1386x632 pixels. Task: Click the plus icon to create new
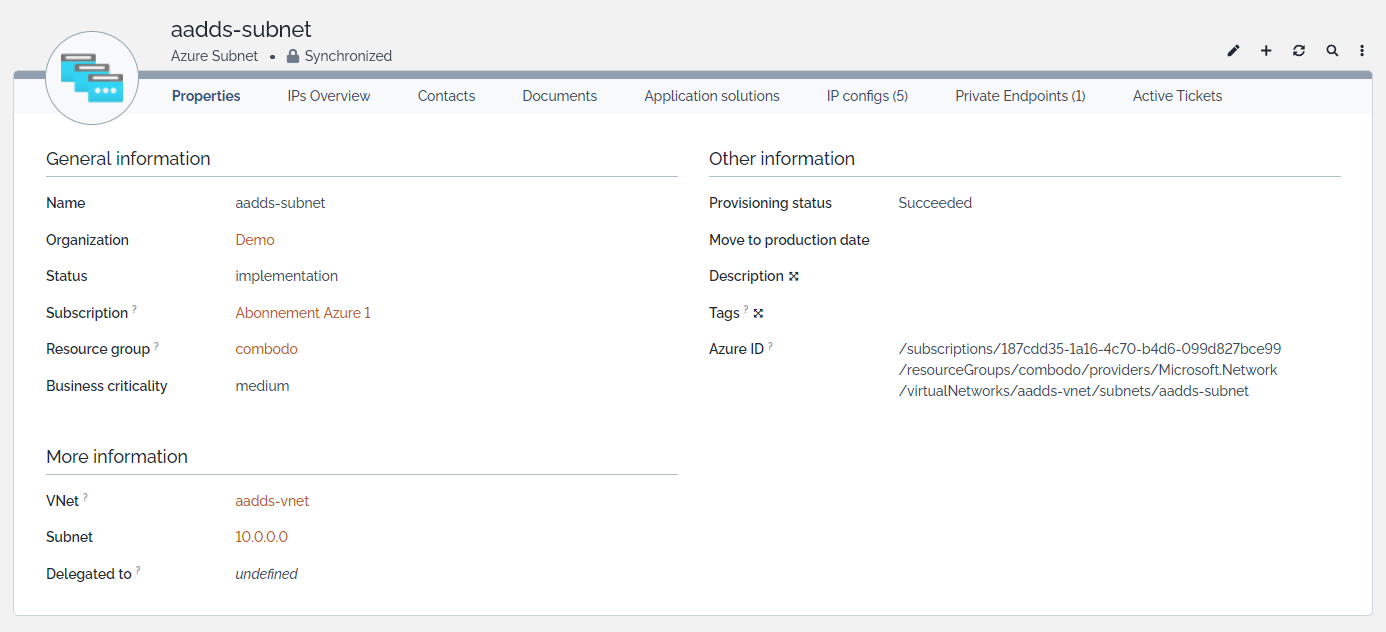1266,51
